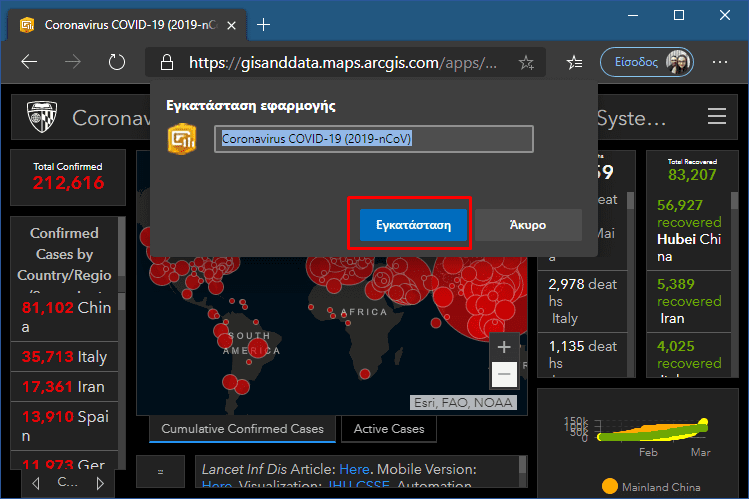Click the Είσοδος profile button
The image size is (749, 499).
point(647,62)
